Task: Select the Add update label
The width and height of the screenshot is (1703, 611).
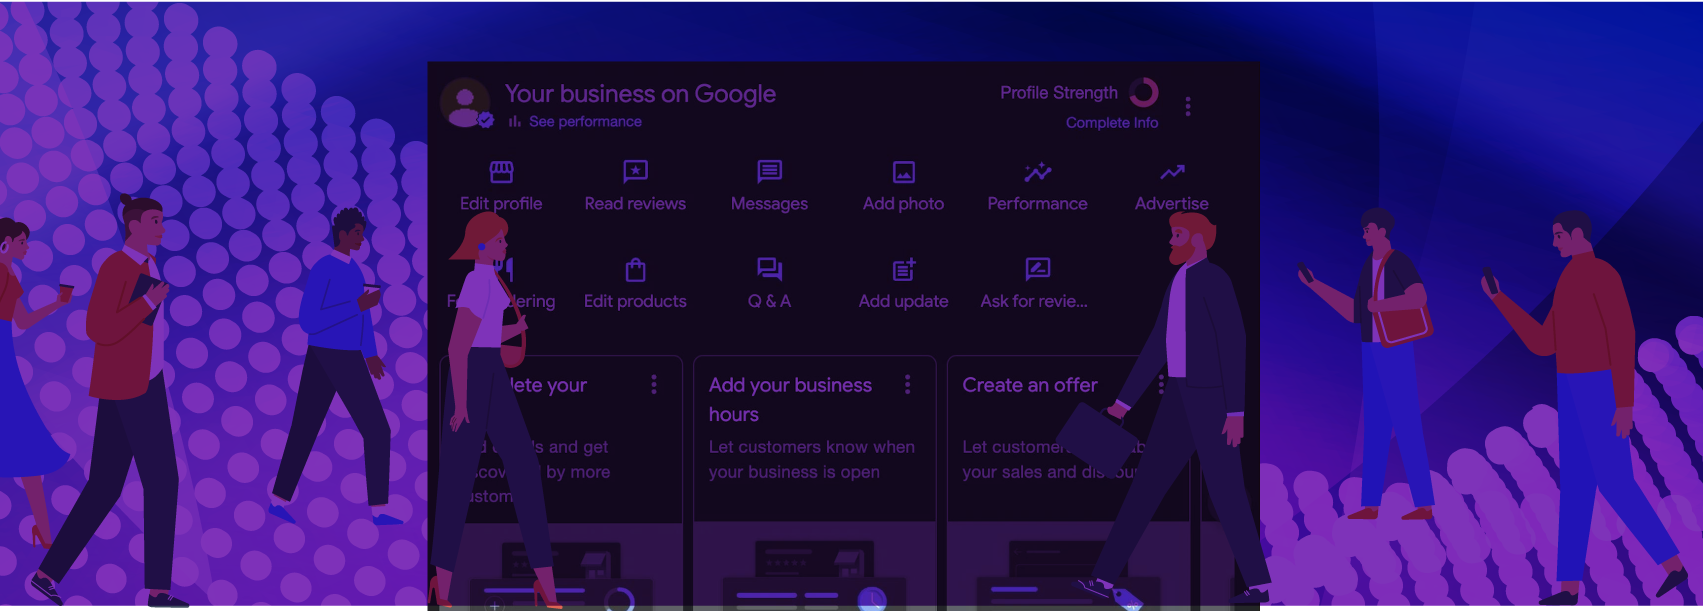Action: pyautogui.click(x=903, y=301)
